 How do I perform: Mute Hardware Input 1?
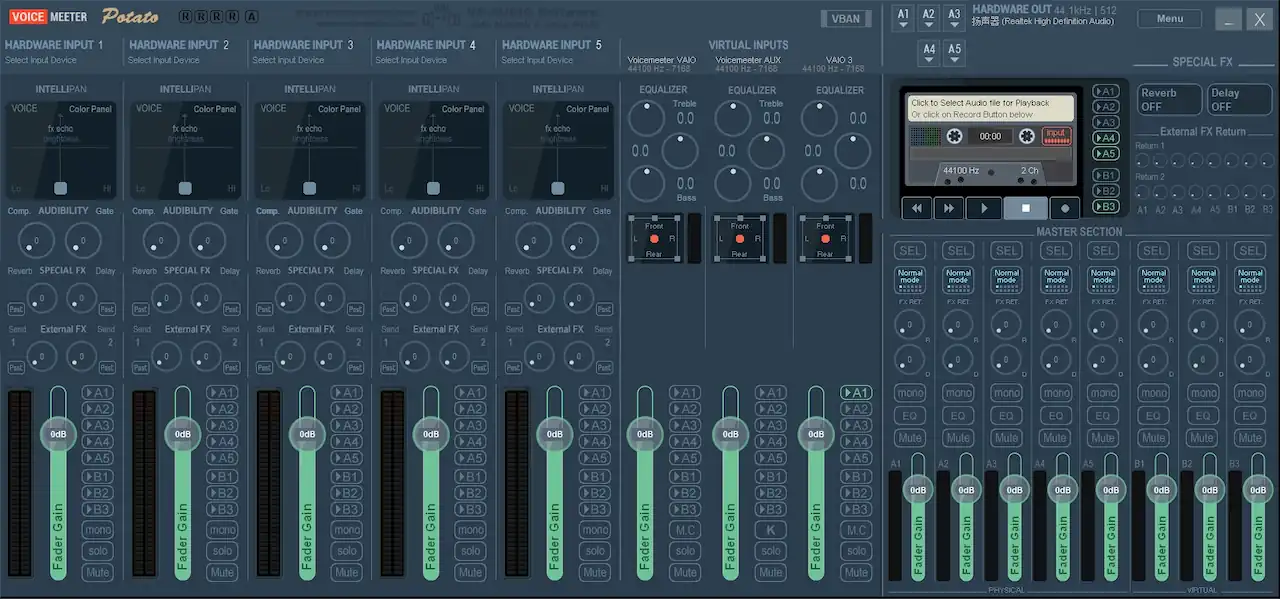pyautogui.click(x=97, y=572)
